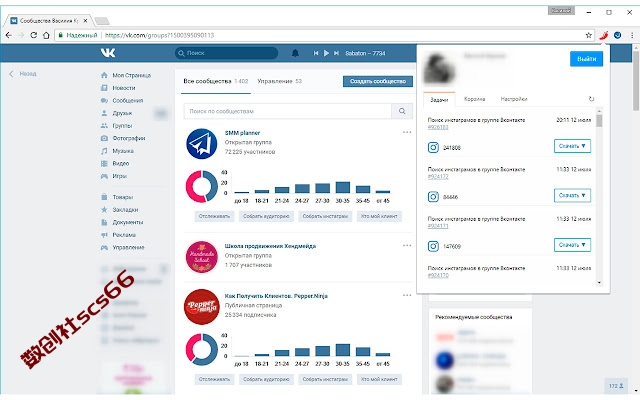This screenshot has width=640, height=400.
Task: Click the popup task list scrollbar thumb
Action: (599, 121)
